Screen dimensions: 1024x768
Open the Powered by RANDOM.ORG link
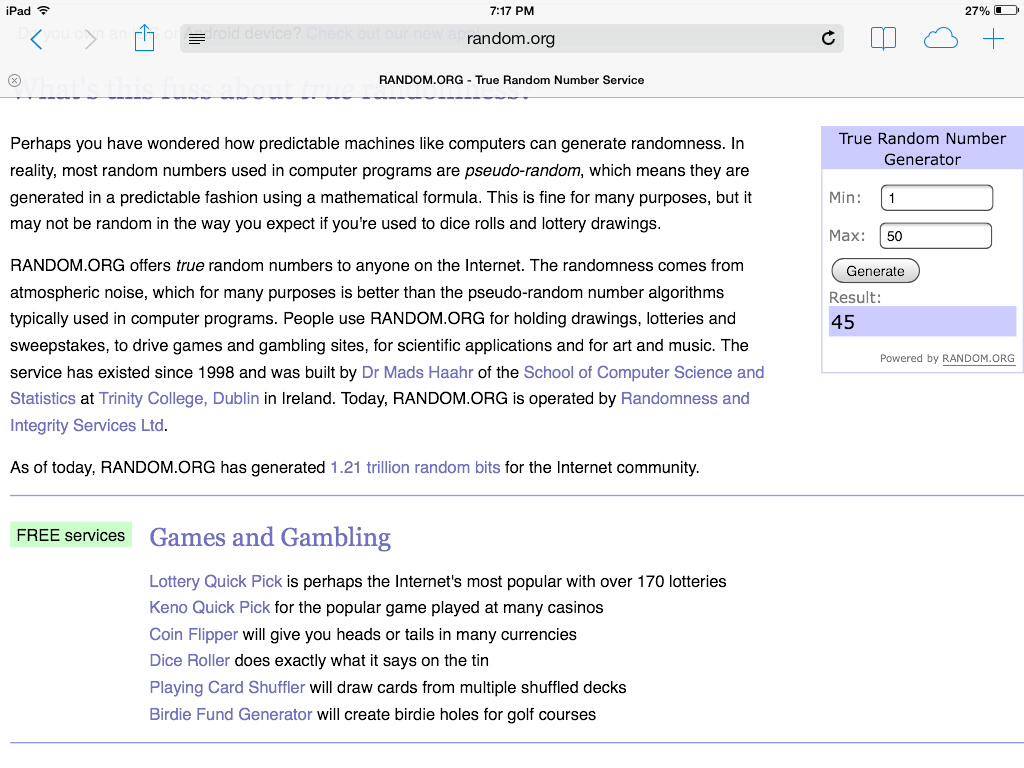coord(978,359)
